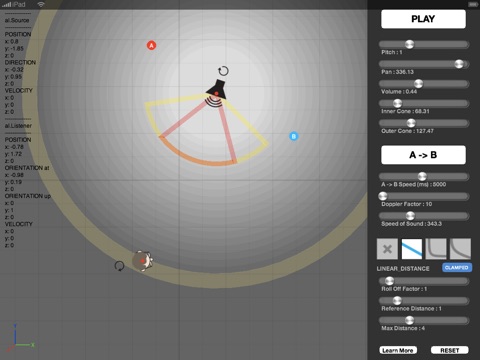Click the Doppler Factor slider knob
The image size is (480, 360).
[x=383, y=196]
